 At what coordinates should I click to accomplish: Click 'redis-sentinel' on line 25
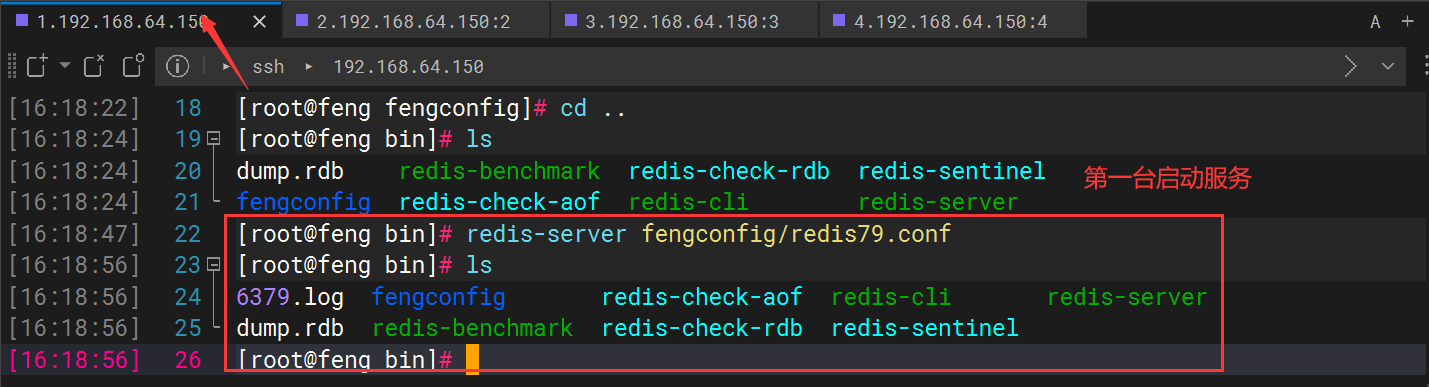pyautogui.click(x=925, y=328)
